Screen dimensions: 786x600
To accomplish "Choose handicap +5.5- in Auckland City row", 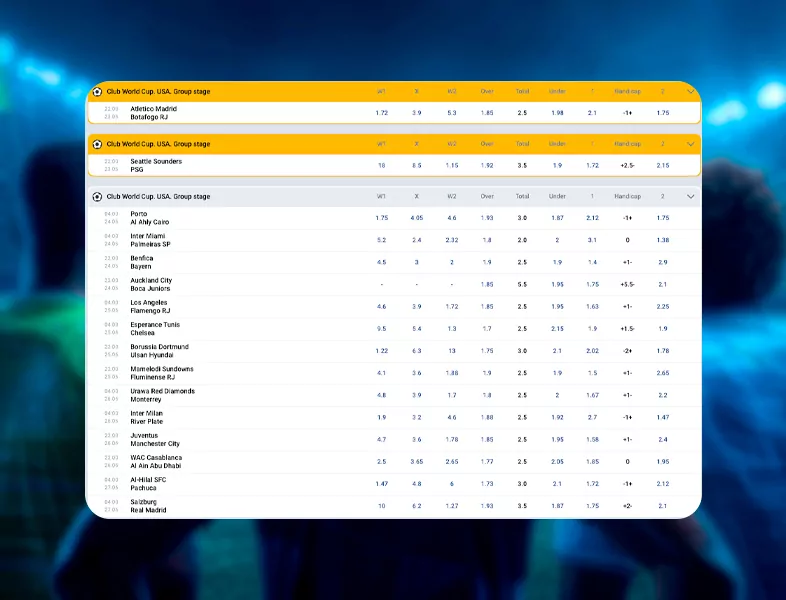I will [627, 284].
